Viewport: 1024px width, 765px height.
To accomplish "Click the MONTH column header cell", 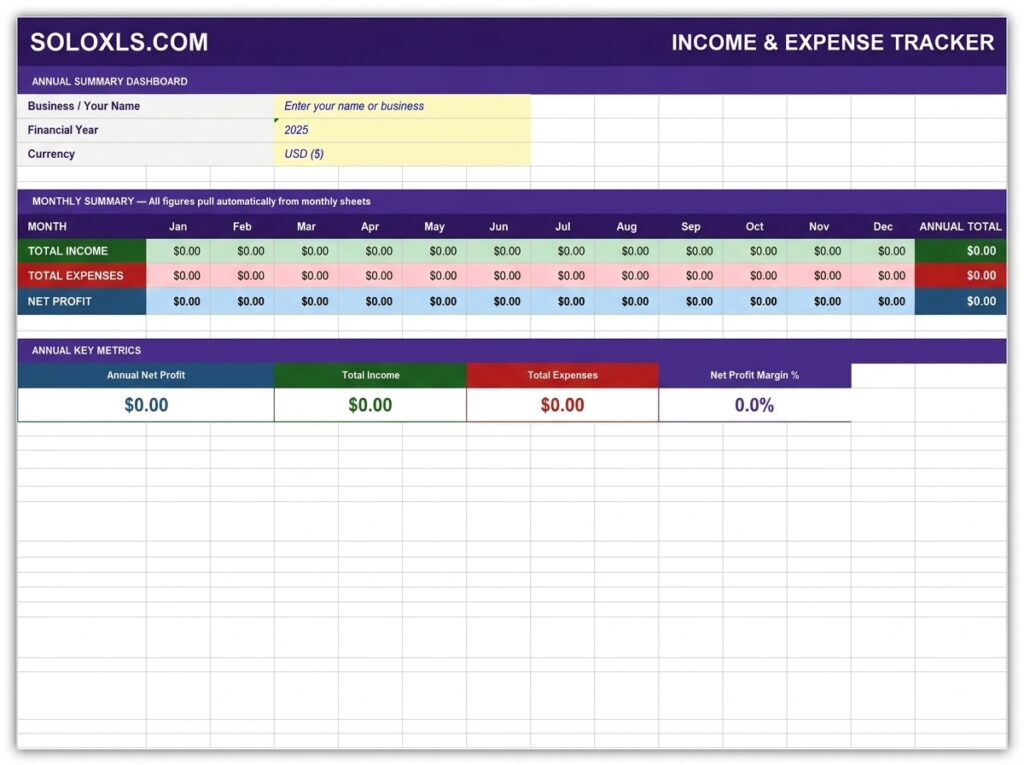I will [82, 226].
